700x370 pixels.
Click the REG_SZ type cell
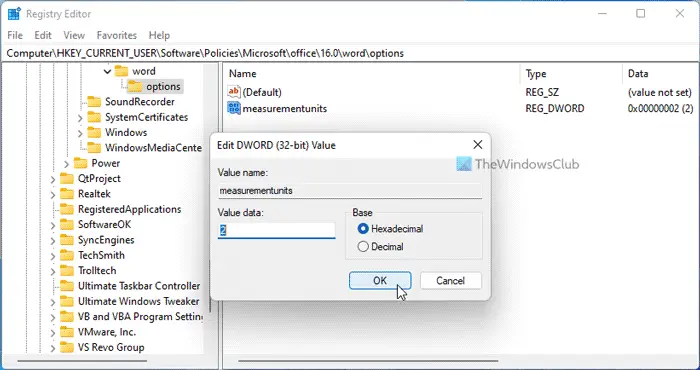click(x=542, y=92)
